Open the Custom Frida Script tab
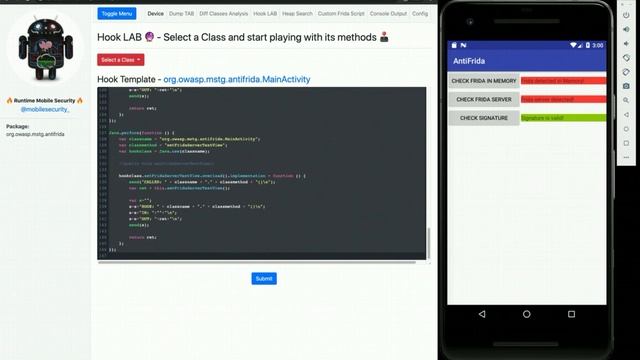Image resolution: width=640 pixels, height=360 pixels. (x=341, y=13)
